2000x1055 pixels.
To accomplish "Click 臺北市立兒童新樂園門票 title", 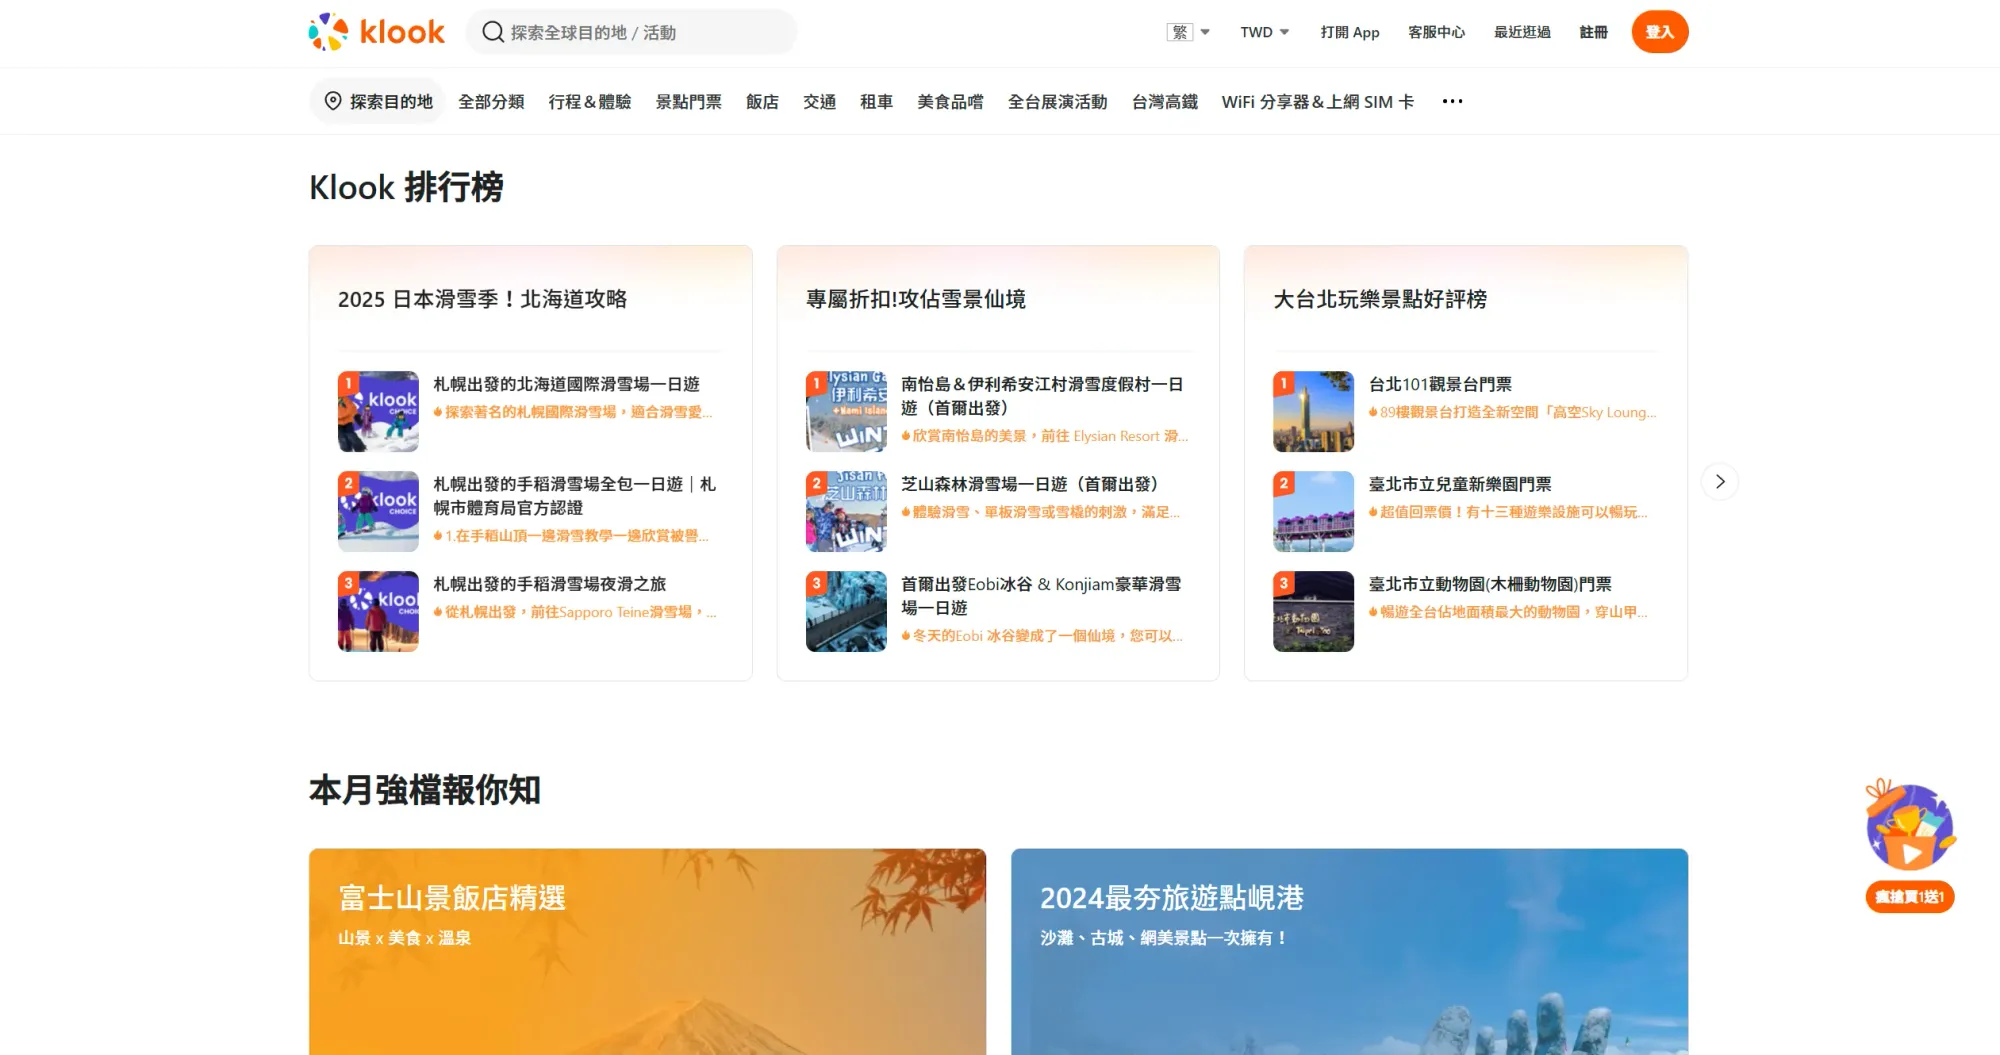I will pyautogui.click(x=1460, y=484).
